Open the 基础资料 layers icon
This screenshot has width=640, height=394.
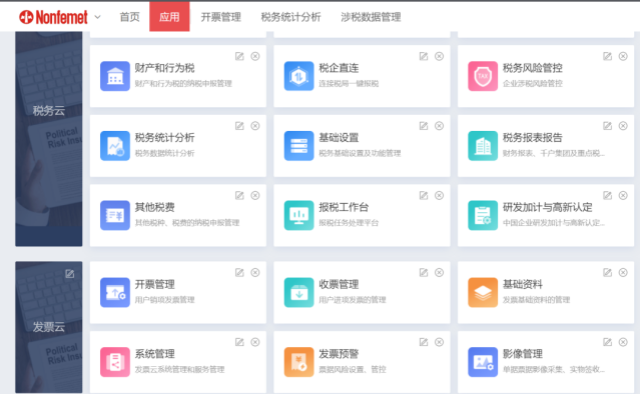pos(483,292)
